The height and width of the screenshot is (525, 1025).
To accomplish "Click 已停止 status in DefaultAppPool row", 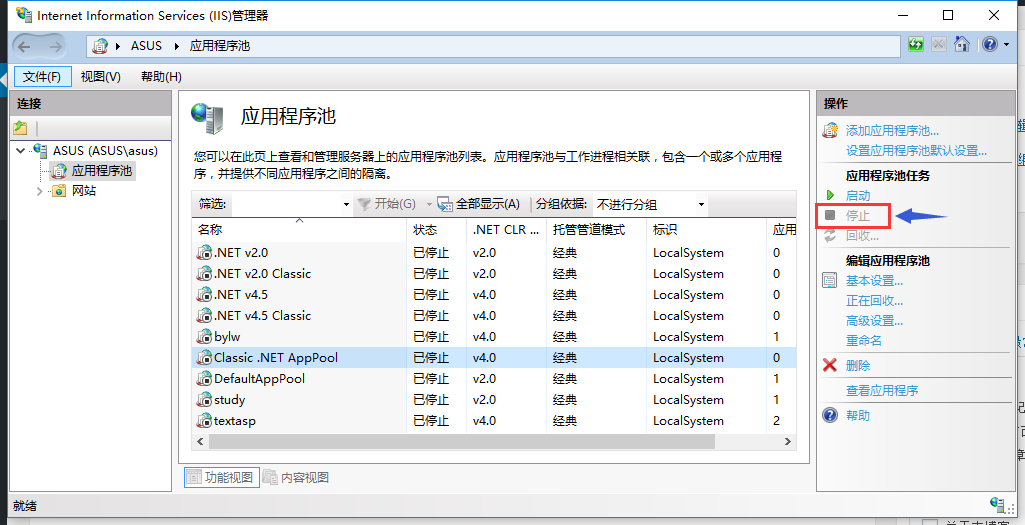I will click(x=431, y=379).
